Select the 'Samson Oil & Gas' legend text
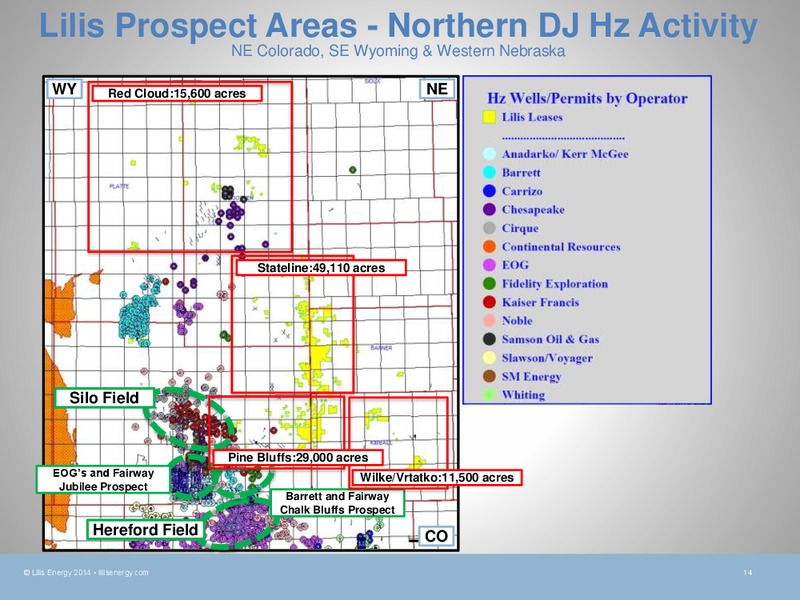Image resolution: width=800 pixels, height=600 pixels. pos(551,339)
